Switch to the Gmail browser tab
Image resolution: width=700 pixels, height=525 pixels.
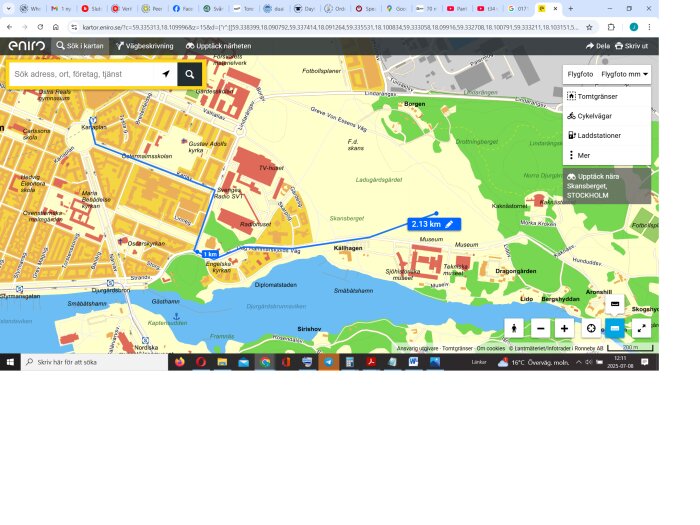(x=61, y=8)
